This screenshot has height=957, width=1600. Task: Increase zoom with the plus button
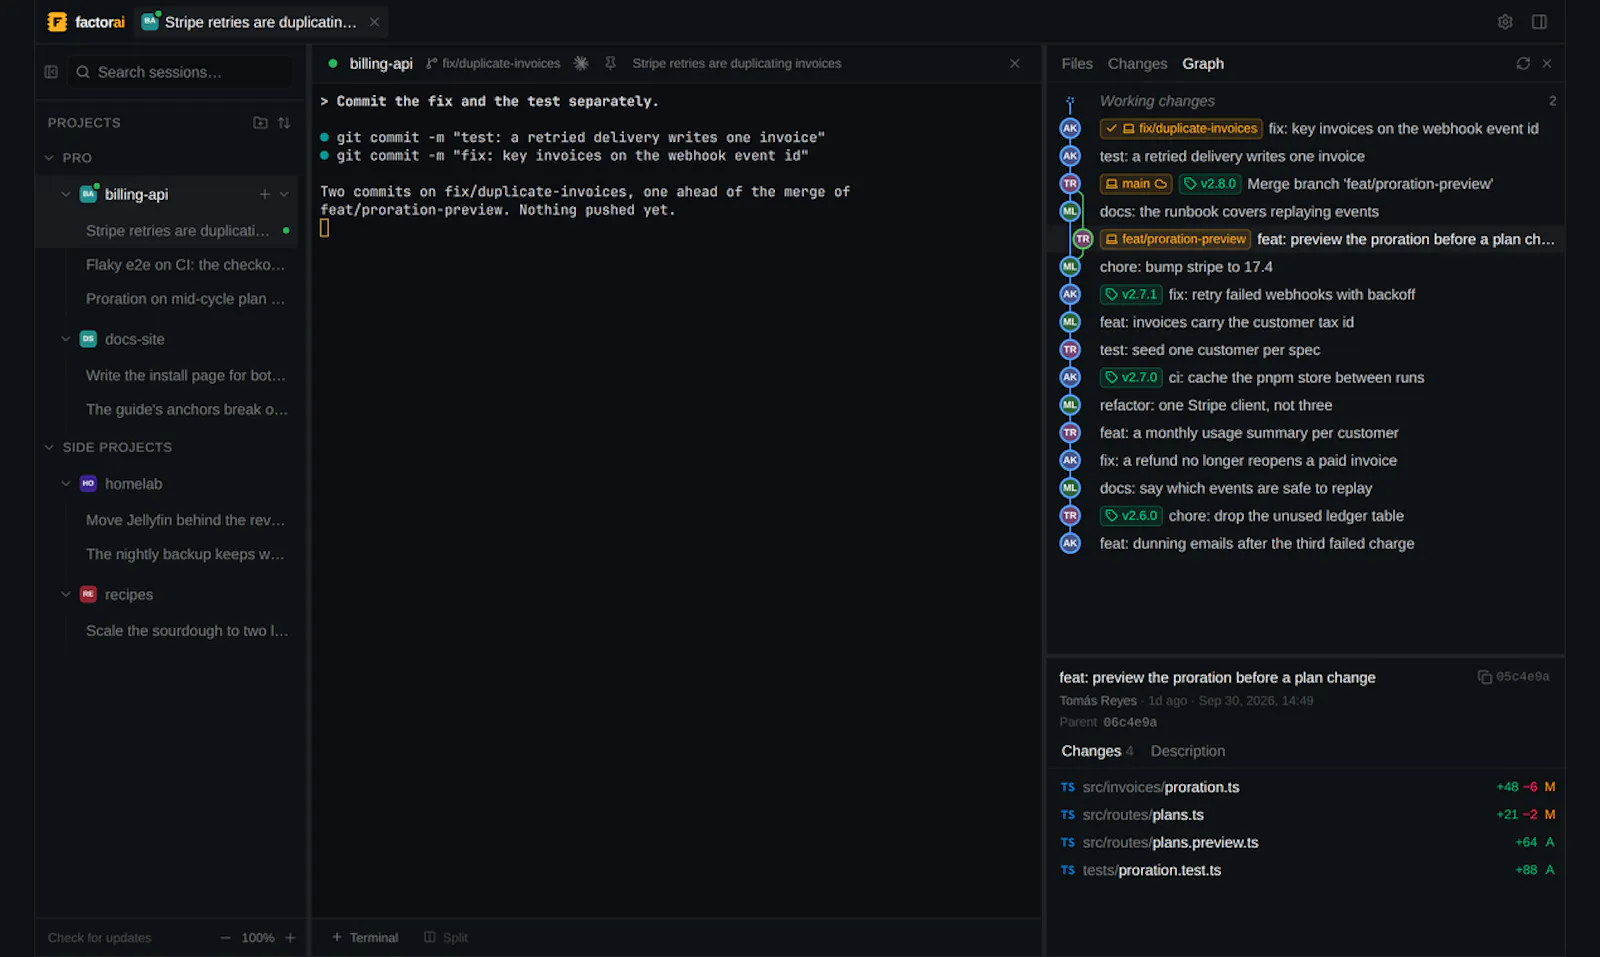tap(290, 938)
